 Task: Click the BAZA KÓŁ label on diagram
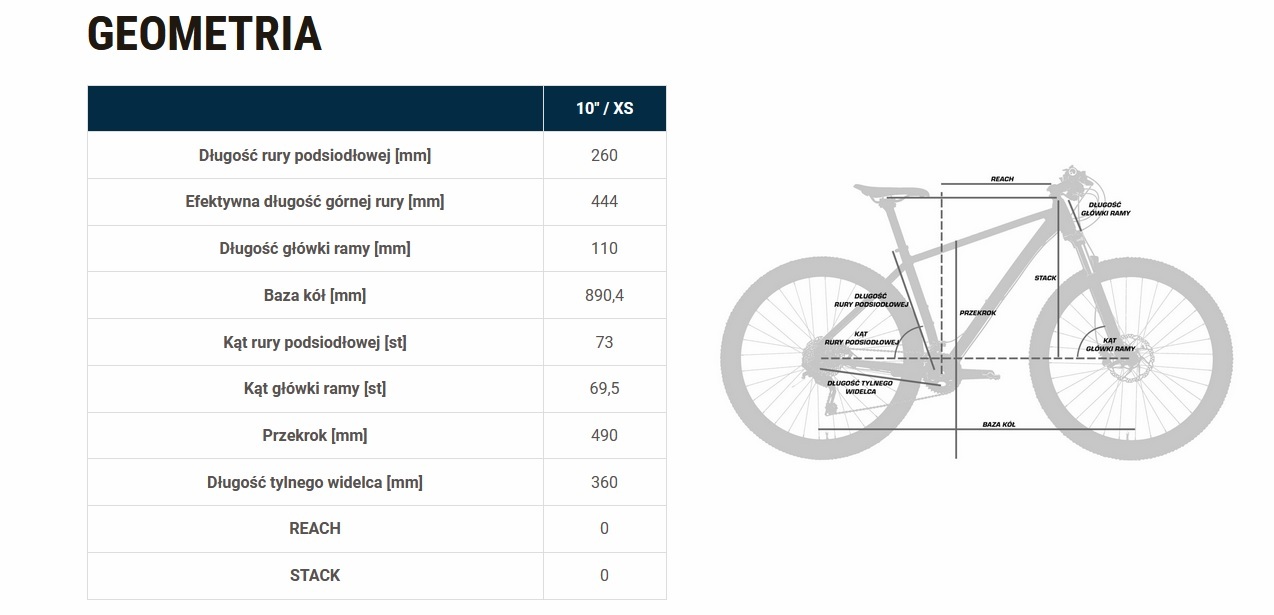[998, 425]
